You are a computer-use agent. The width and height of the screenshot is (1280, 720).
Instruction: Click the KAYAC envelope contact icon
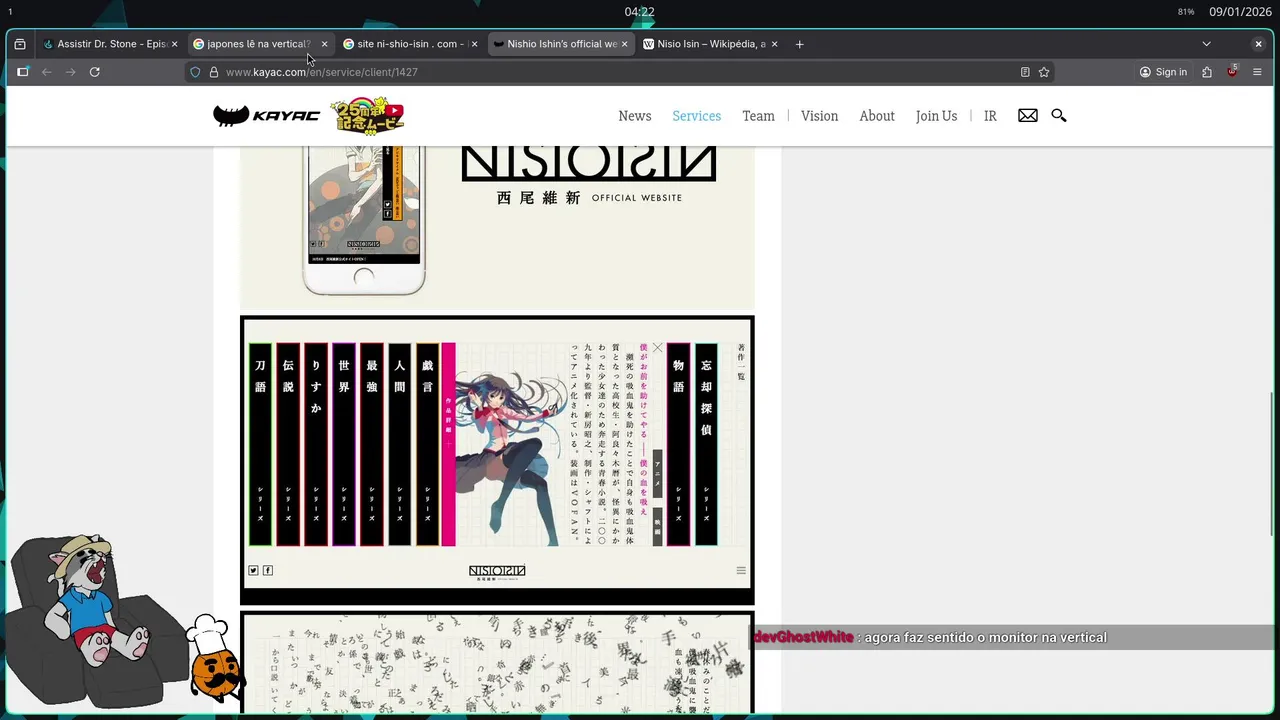1028,116
